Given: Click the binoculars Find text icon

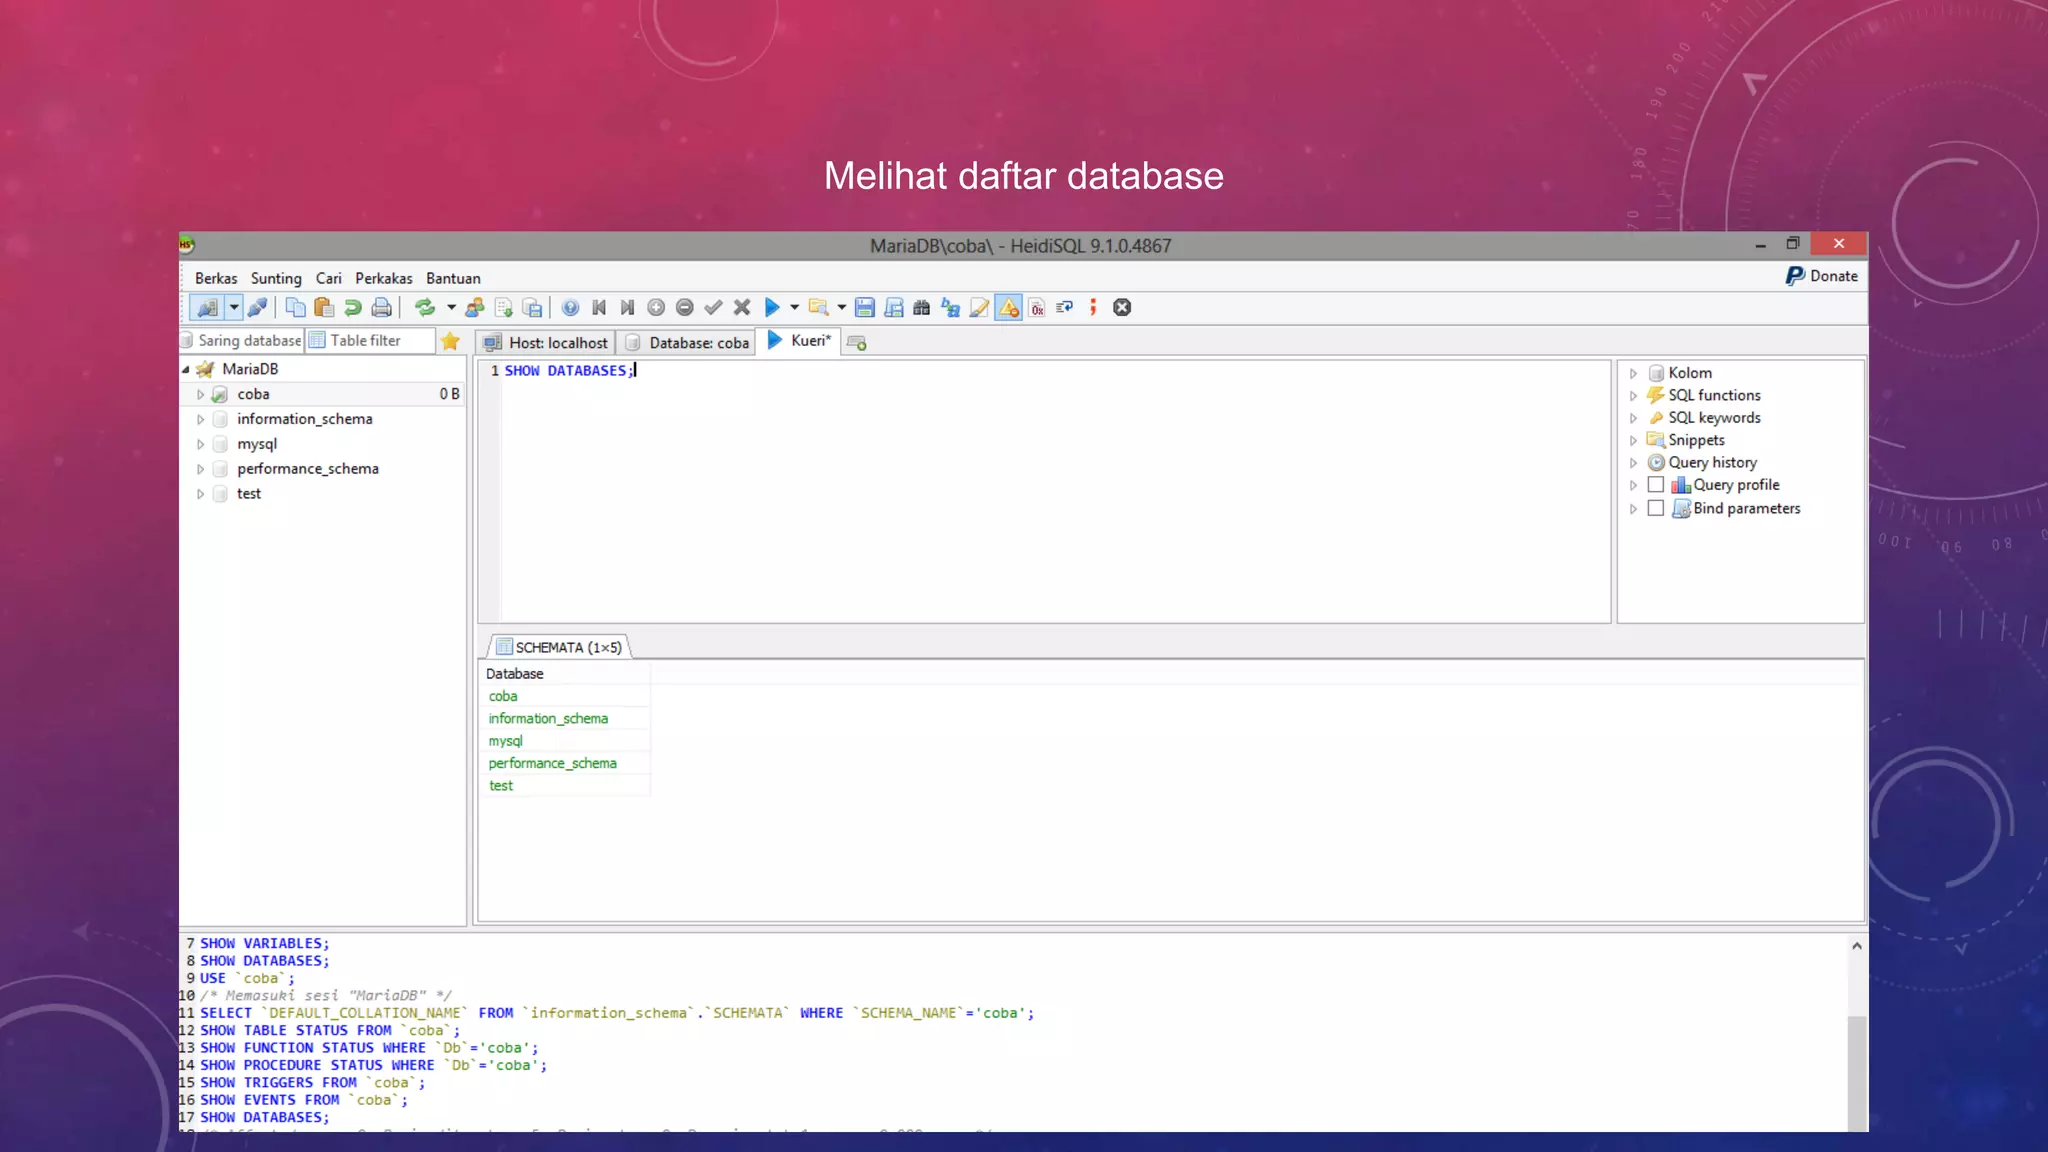Looking at the screenshot, I should 922,307.
